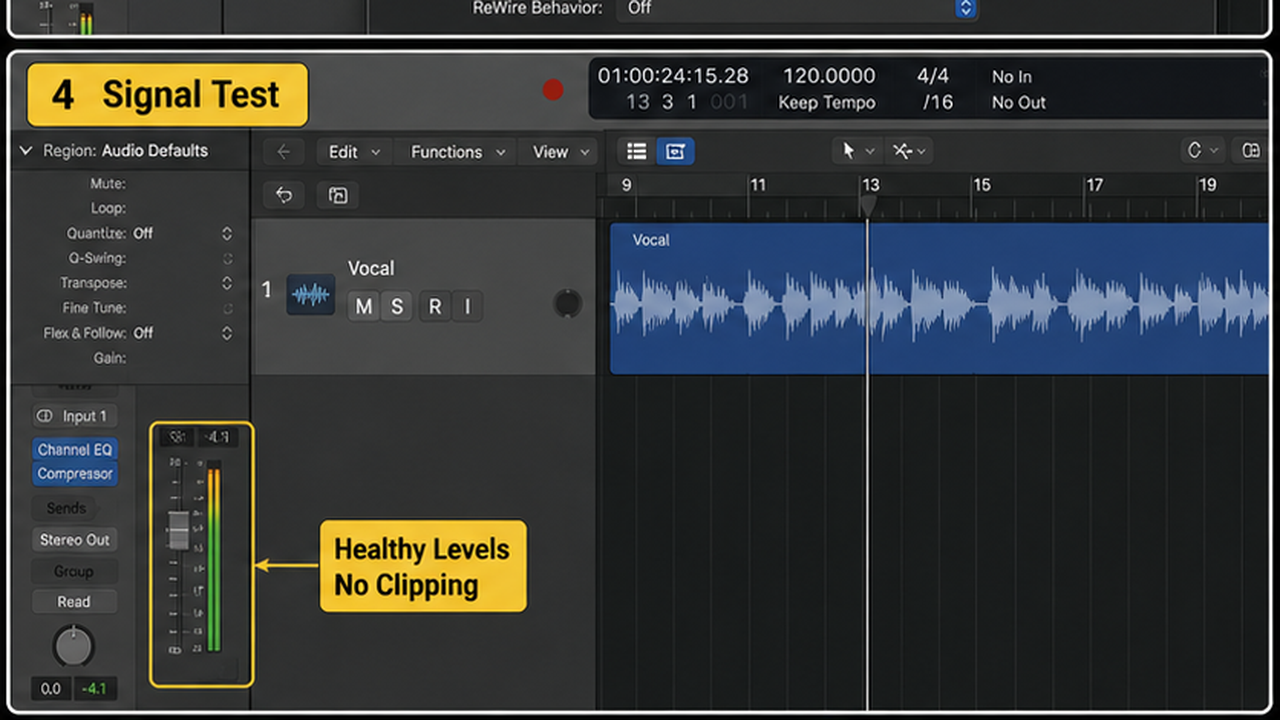Switch to the list view icon

click(636, 151)
